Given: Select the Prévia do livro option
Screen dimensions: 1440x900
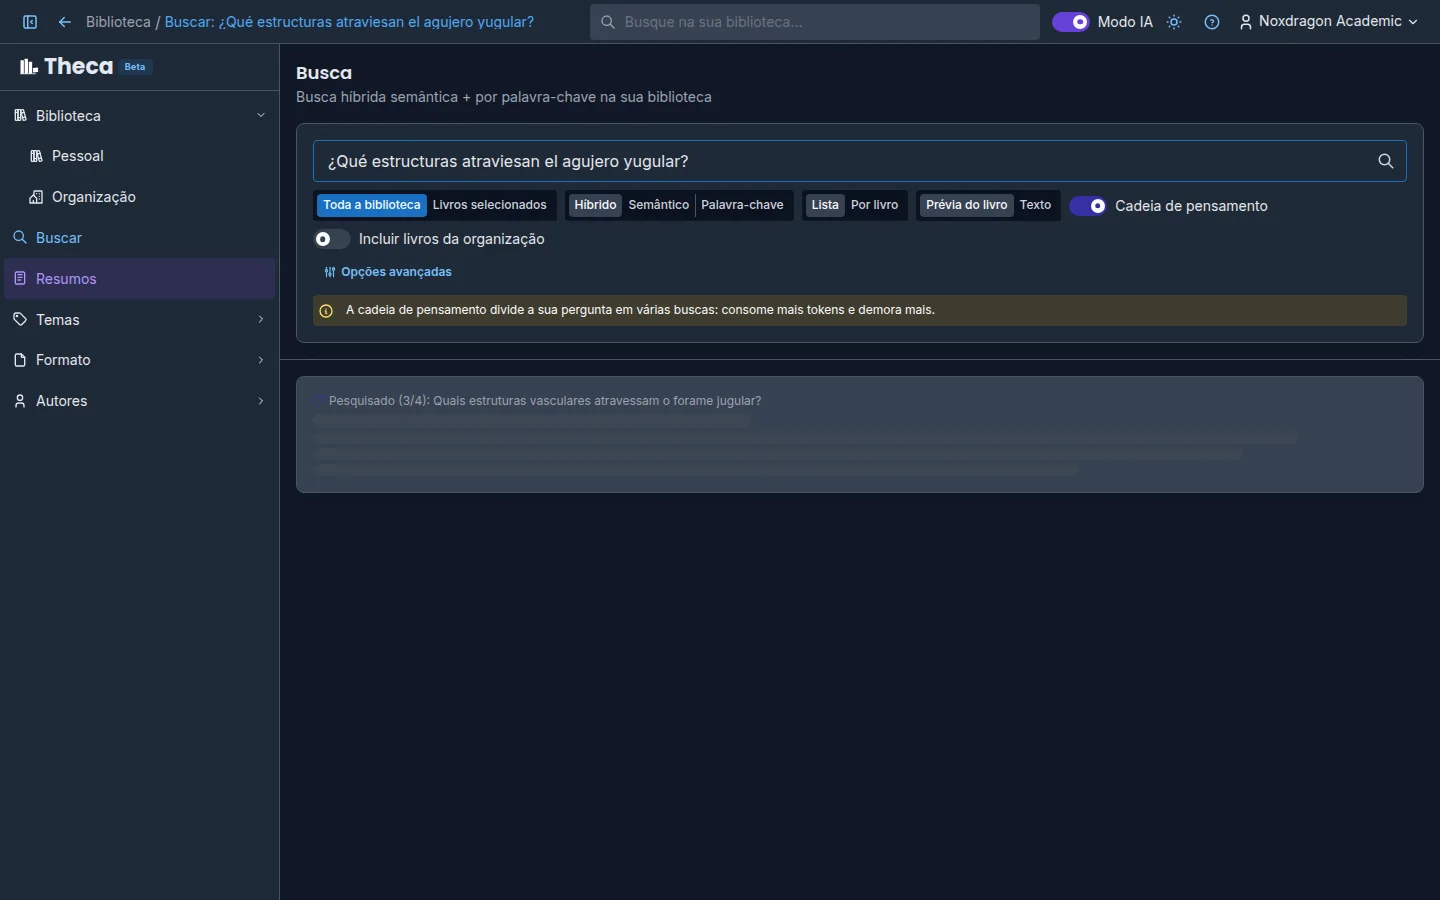Looking at the screenshot, I should (967, 205).
